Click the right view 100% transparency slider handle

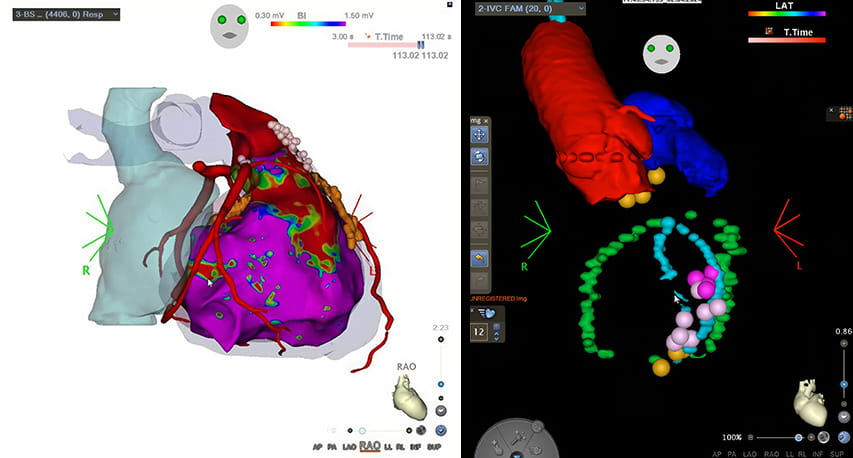pos(798,437)
